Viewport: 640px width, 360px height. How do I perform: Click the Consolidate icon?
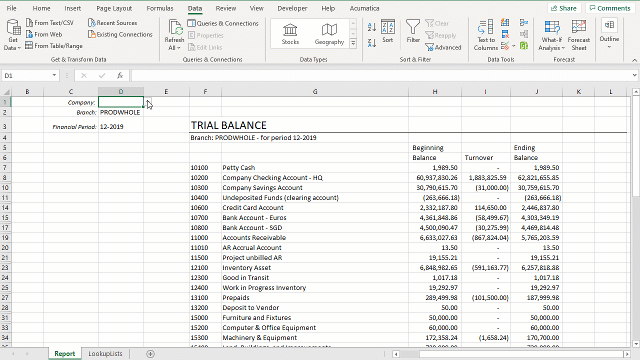pyautogui.click(x=524, y=22)
